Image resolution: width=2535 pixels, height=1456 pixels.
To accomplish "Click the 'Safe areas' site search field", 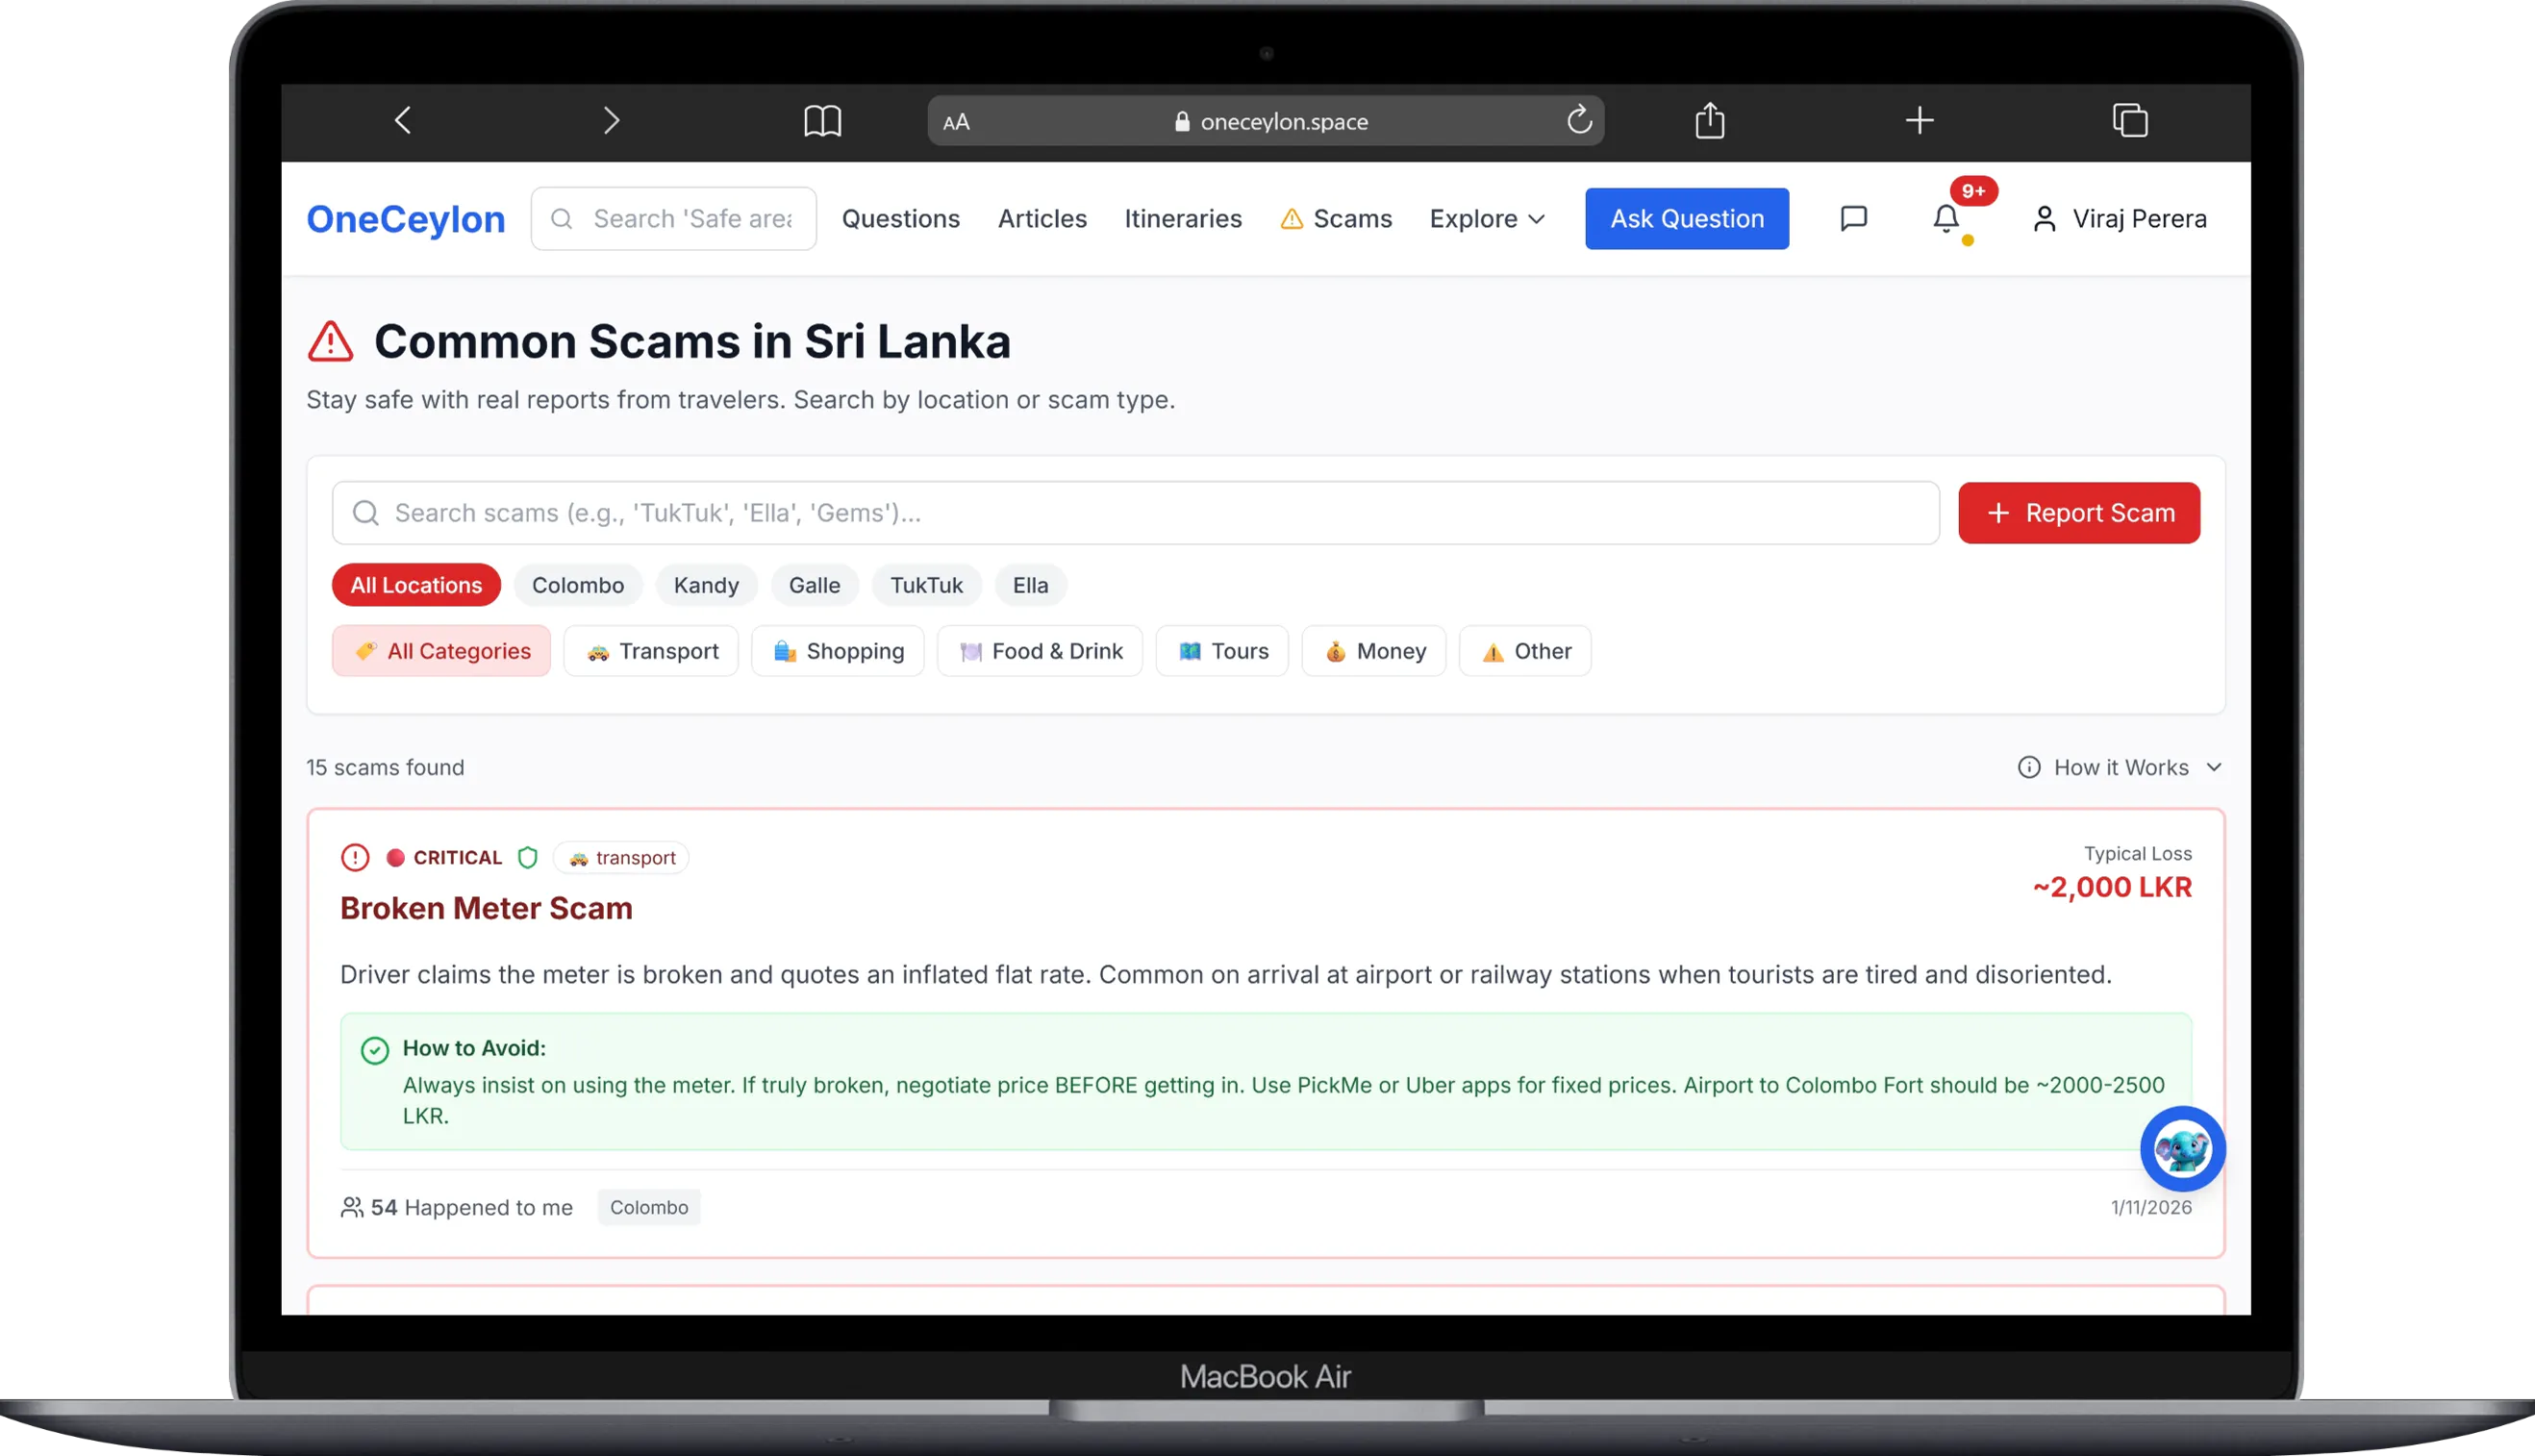I will click(x=674, y=219).
